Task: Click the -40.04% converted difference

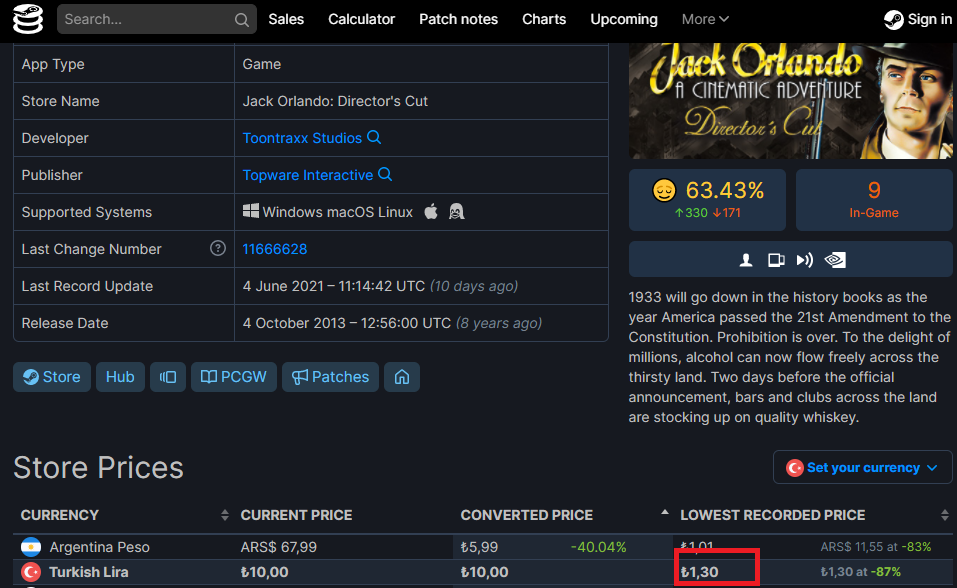Action: [x=598, y=547]
